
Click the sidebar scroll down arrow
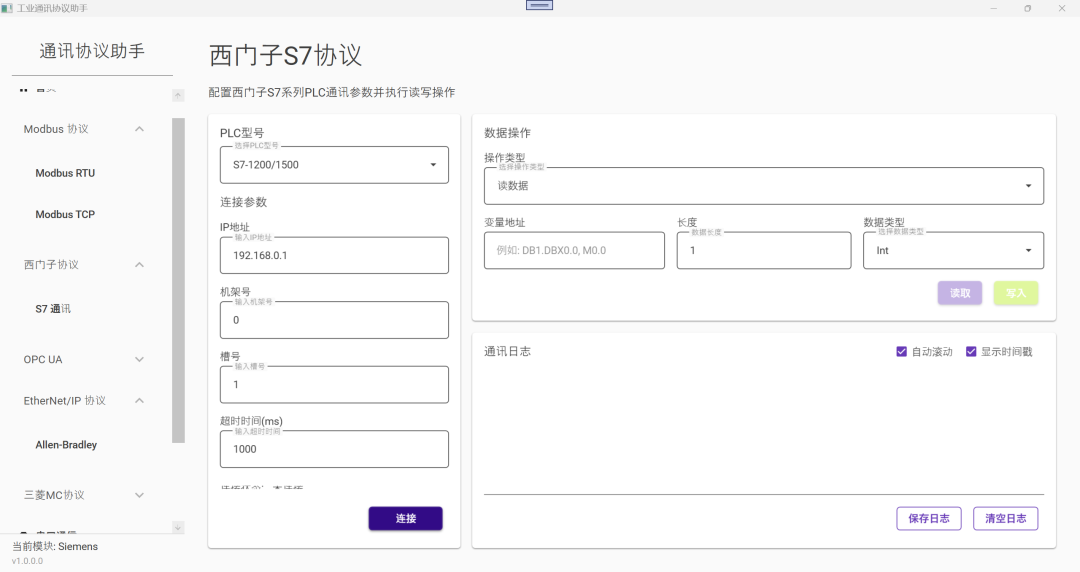pos(178,527)
